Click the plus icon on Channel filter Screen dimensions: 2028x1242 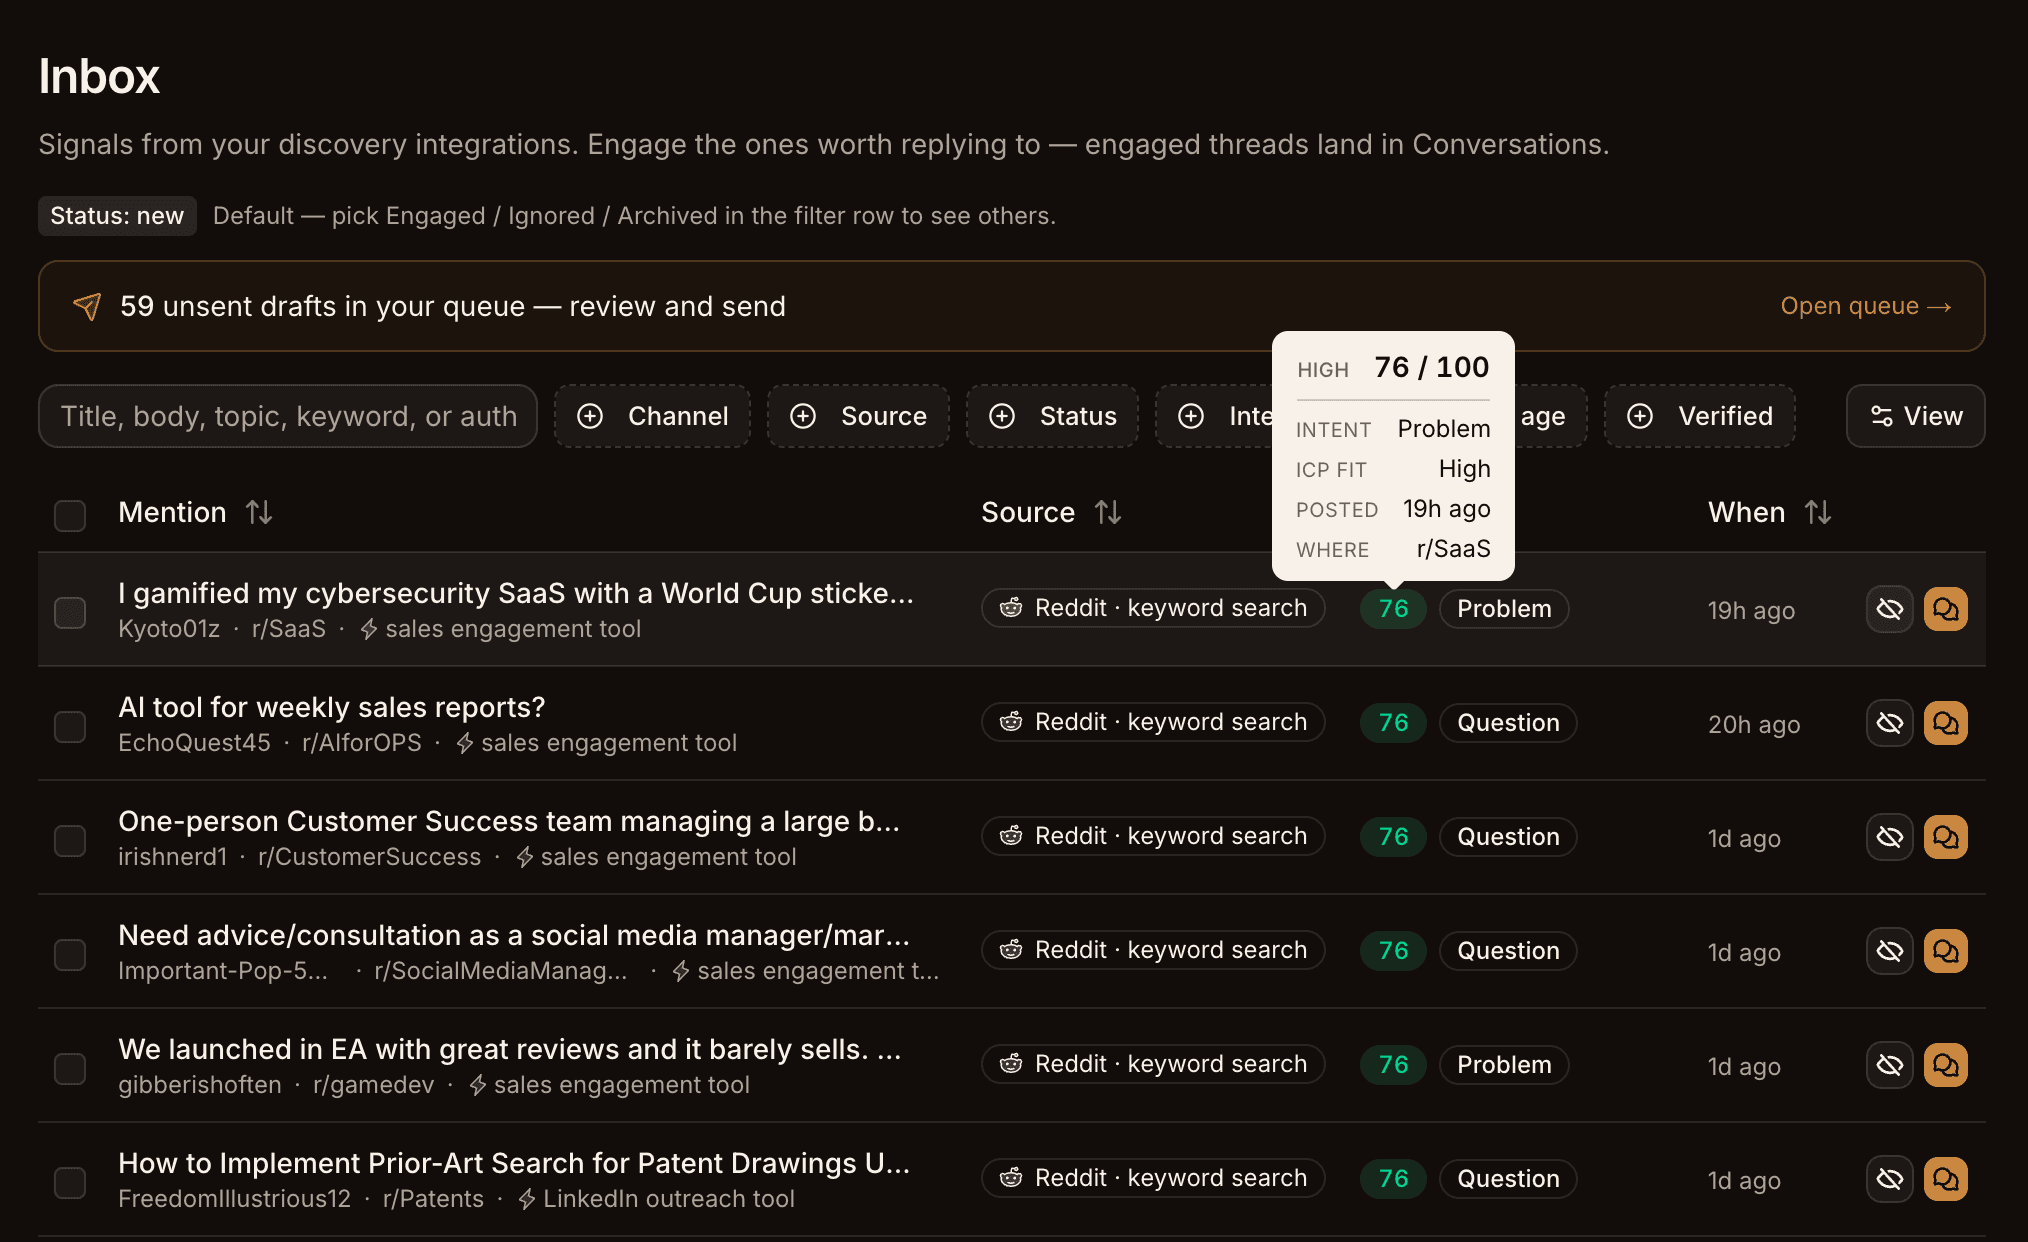pyautogui.click(x=590, y=416)
